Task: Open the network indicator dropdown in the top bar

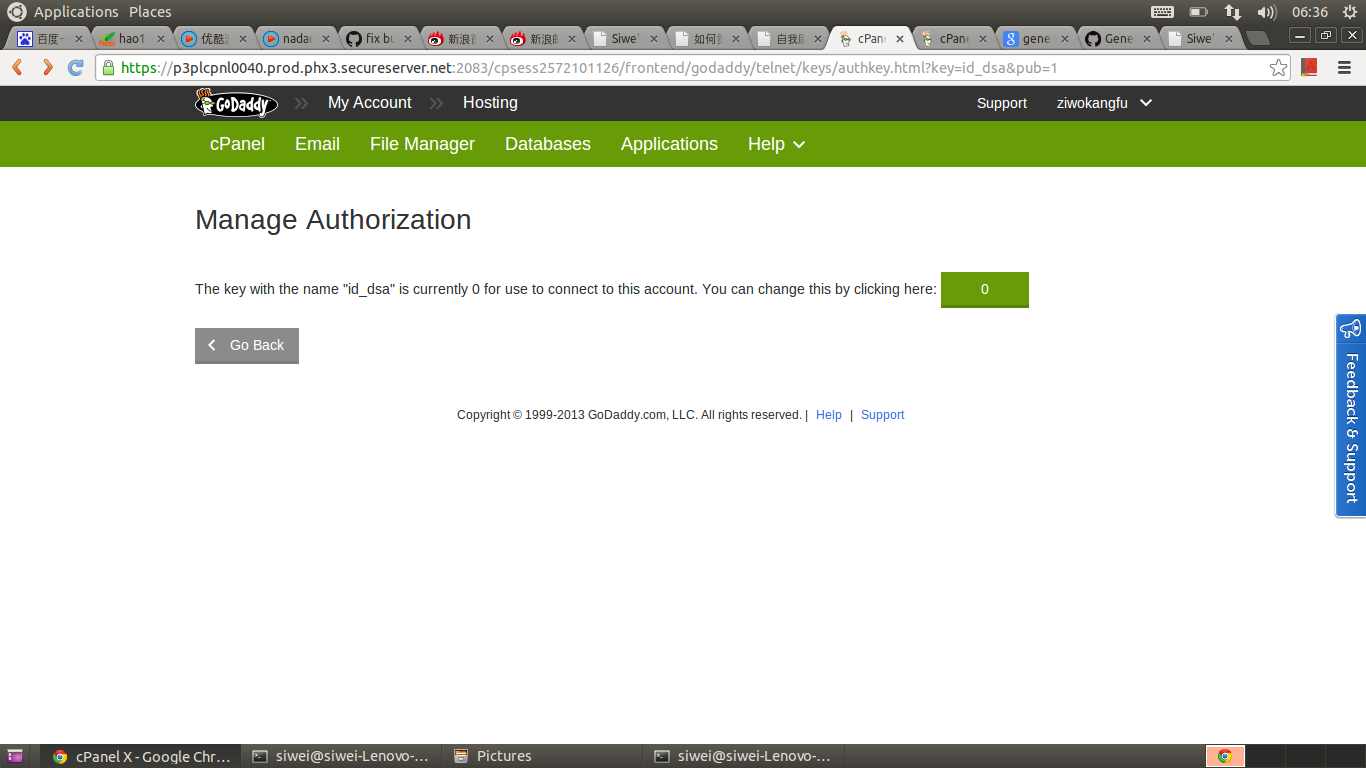Action: point(1232,12)
